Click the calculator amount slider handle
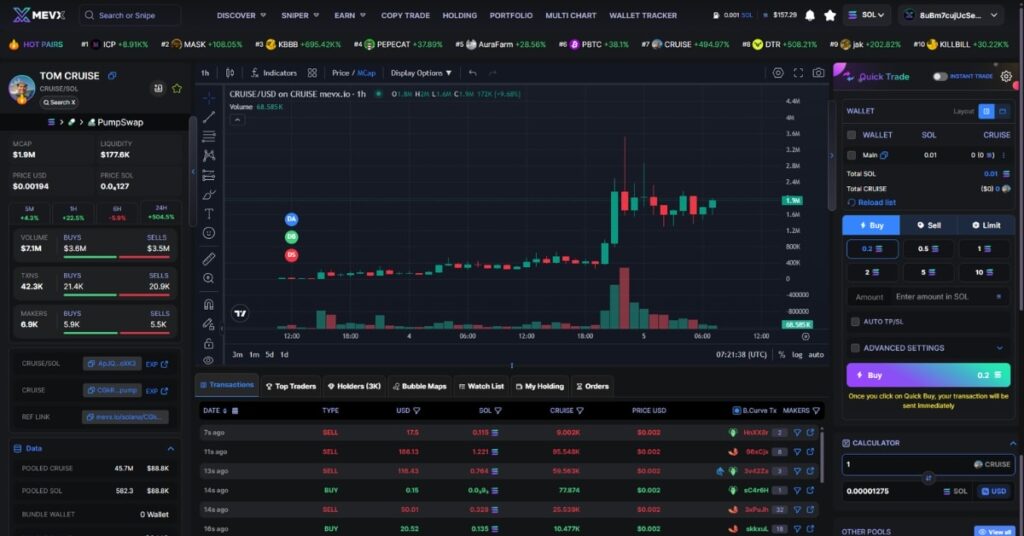This screenshot has height=536, width=1024. 928,478
